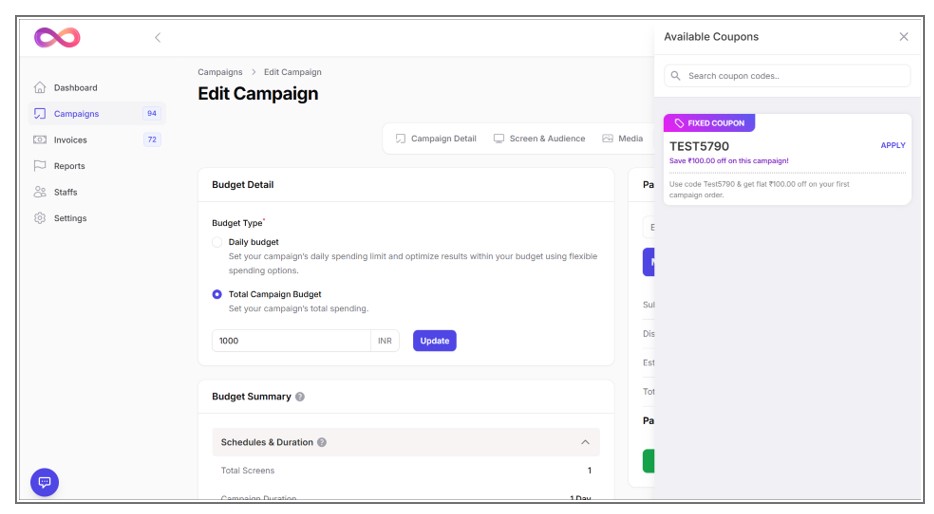Viewport: 934px width, 514px height.
Task: Click the Budget Summary help icon
Action: coord(300,397)
